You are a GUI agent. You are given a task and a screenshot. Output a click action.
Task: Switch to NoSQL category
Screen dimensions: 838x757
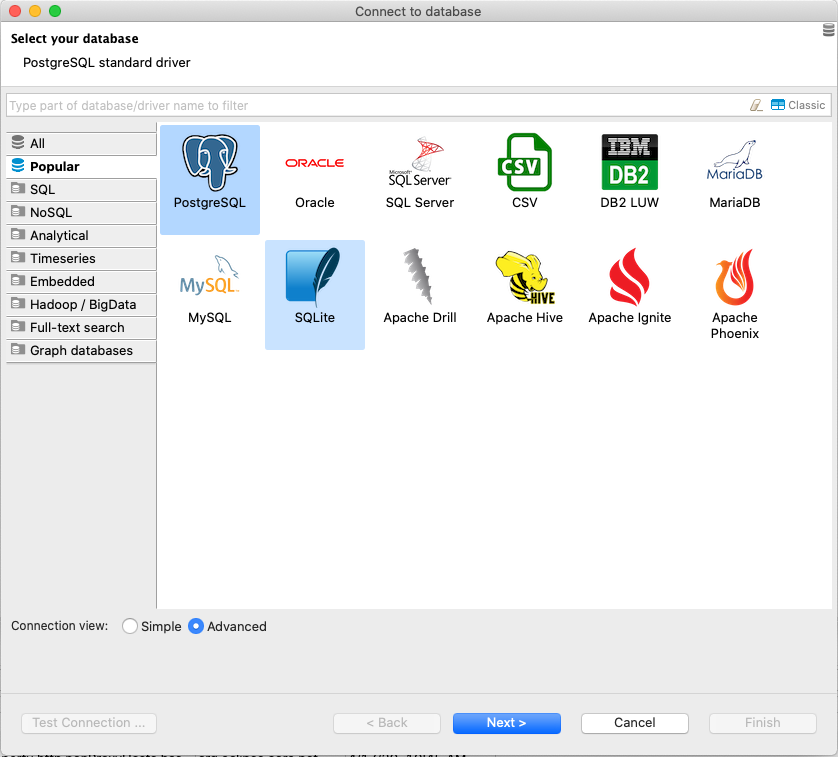[81, 212]
